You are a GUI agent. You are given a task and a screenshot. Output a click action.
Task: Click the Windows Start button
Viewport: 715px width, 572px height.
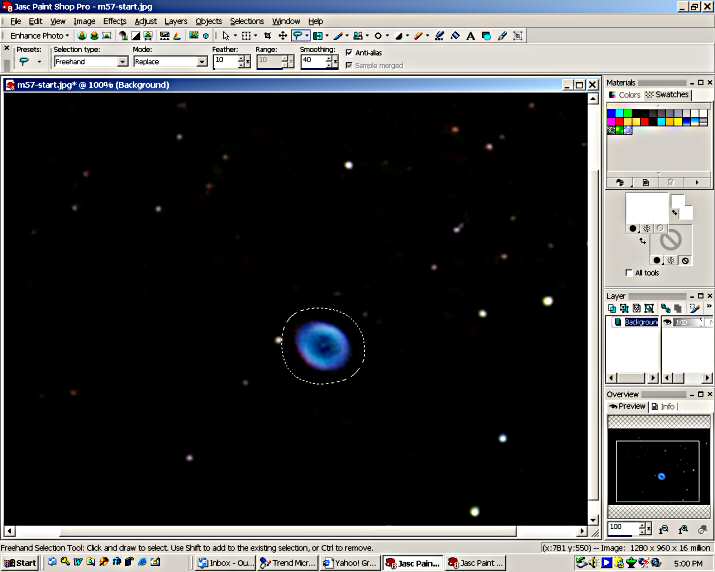(20, 563)
